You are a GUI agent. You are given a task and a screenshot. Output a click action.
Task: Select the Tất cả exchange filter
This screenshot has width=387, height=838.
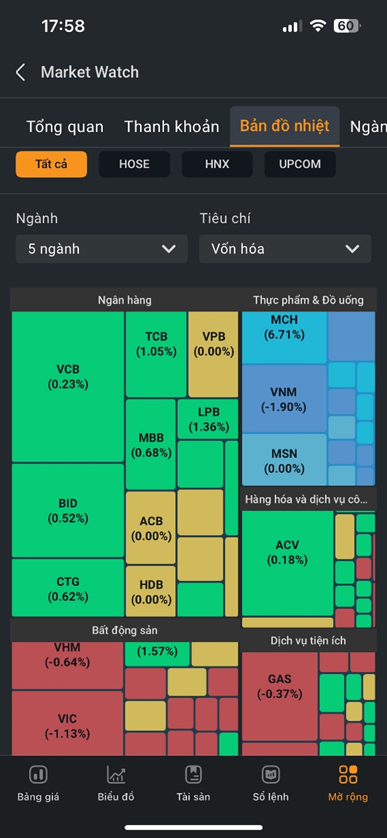51,164
